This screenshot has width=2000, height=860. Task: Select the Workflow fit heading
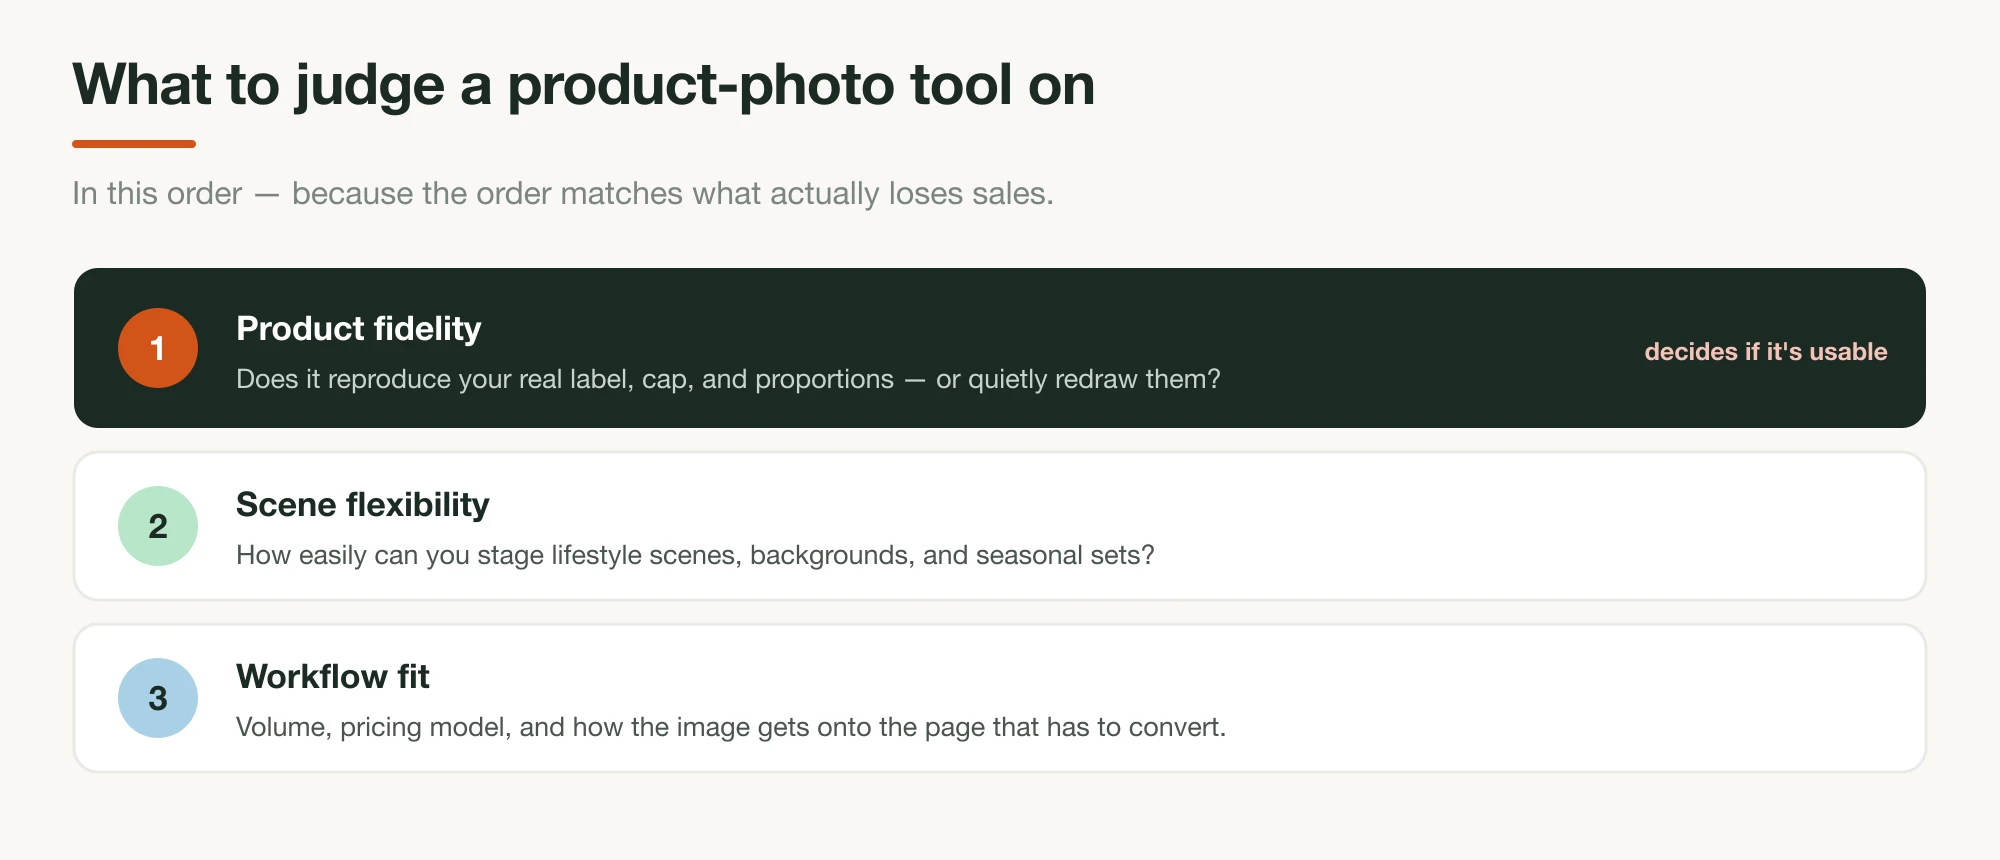coord(333,677)
